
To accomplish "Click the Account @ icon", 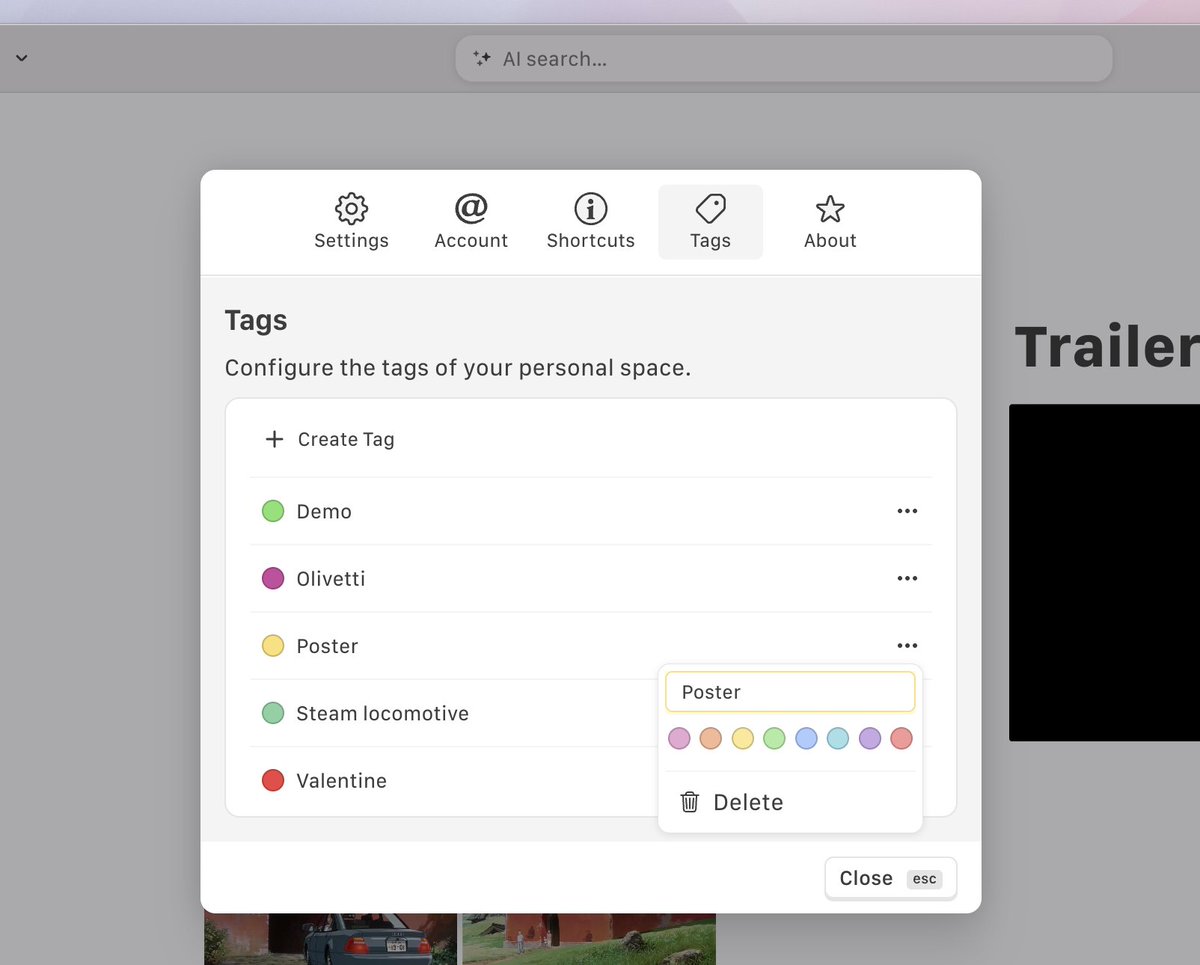I will coord(470,208).
